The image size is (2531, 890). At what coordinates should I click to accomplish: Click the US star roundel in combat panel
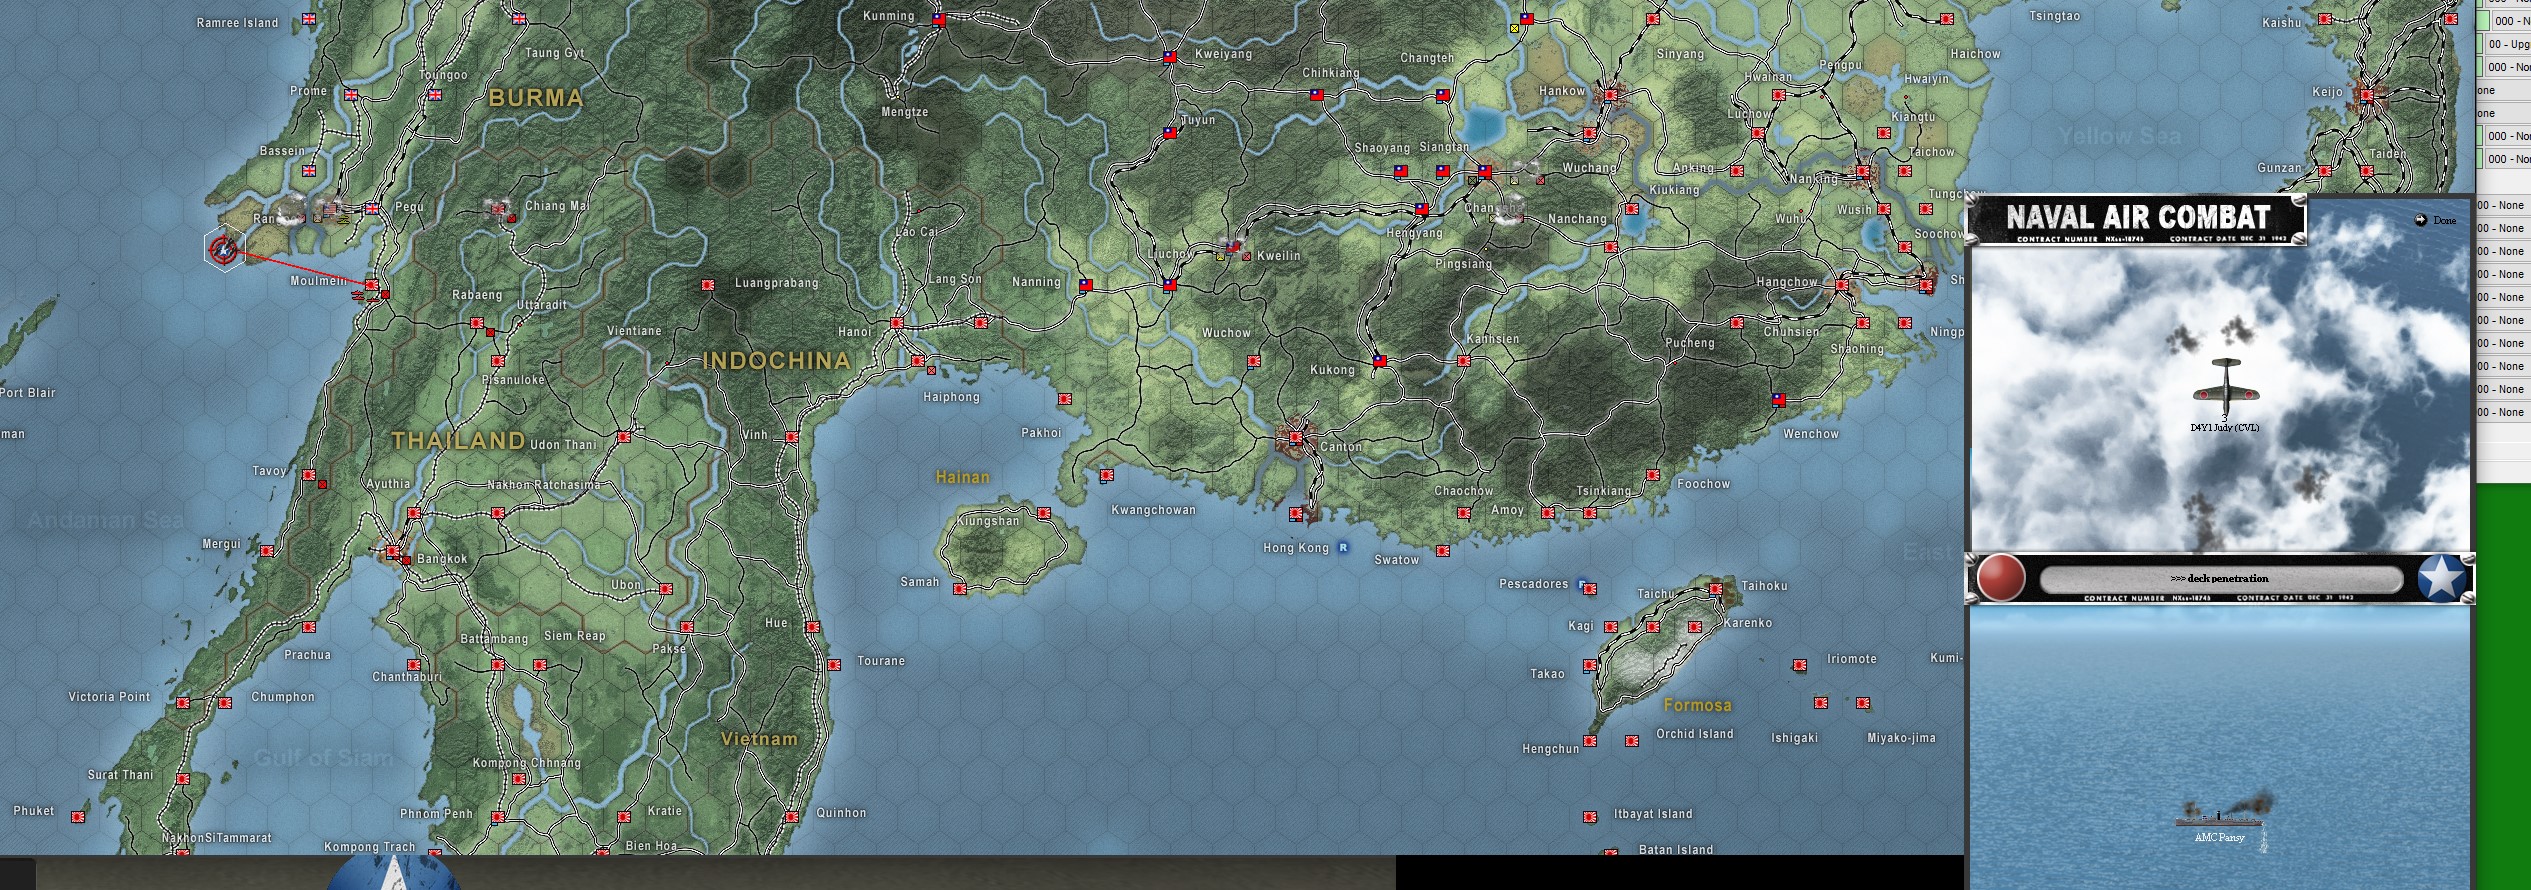click(x=2442, y=578)
